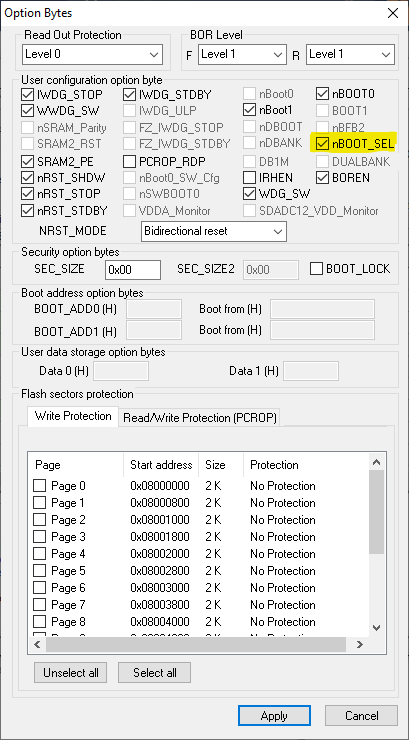This screenshot has height=740, width=409.
Task: Check the Page 1 write protection box
Action: pyautogui.click(x=40, y=503)
